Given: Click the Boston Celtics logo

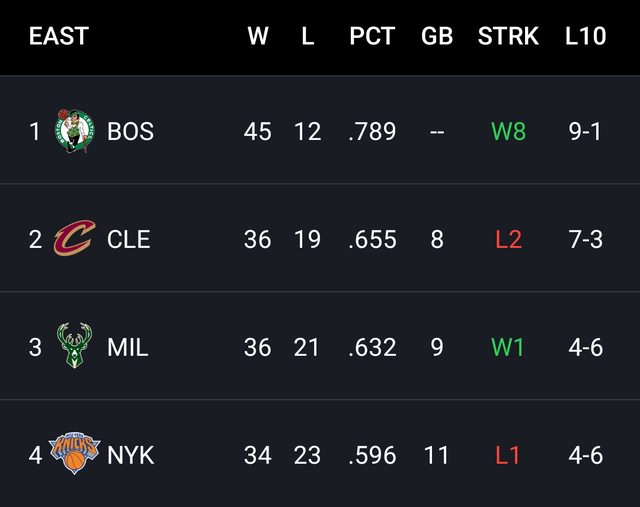Looking at the screenshot, I should point(75,131).
